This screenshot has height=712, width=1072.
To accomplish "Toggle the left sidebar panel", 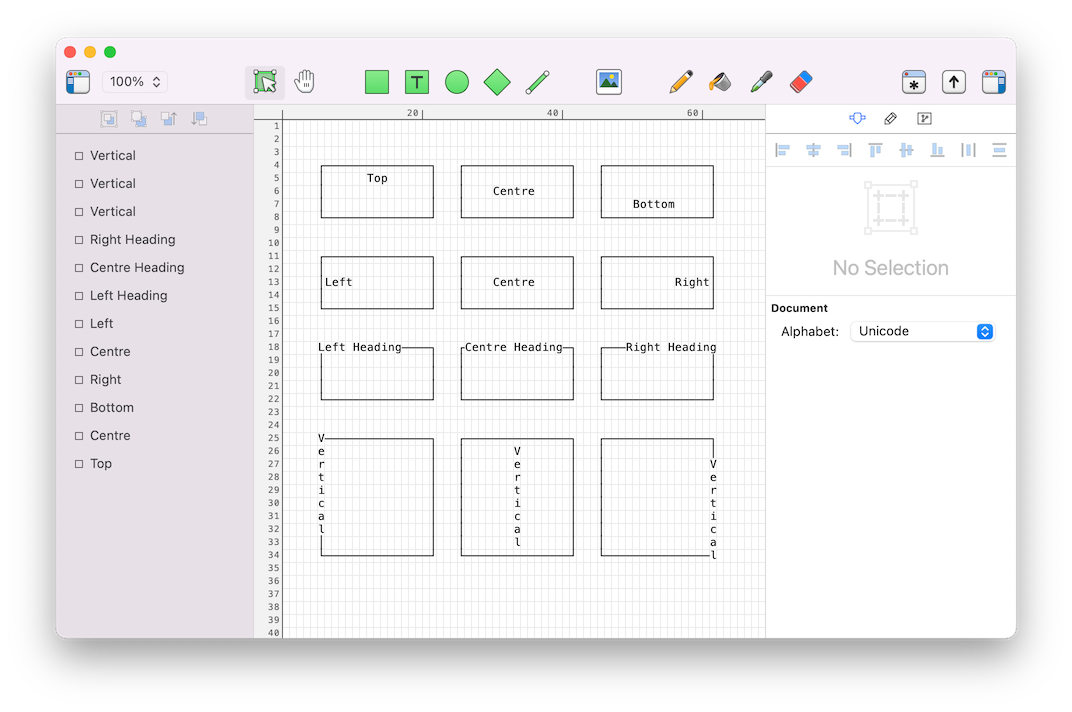I will tap(78, 82).
